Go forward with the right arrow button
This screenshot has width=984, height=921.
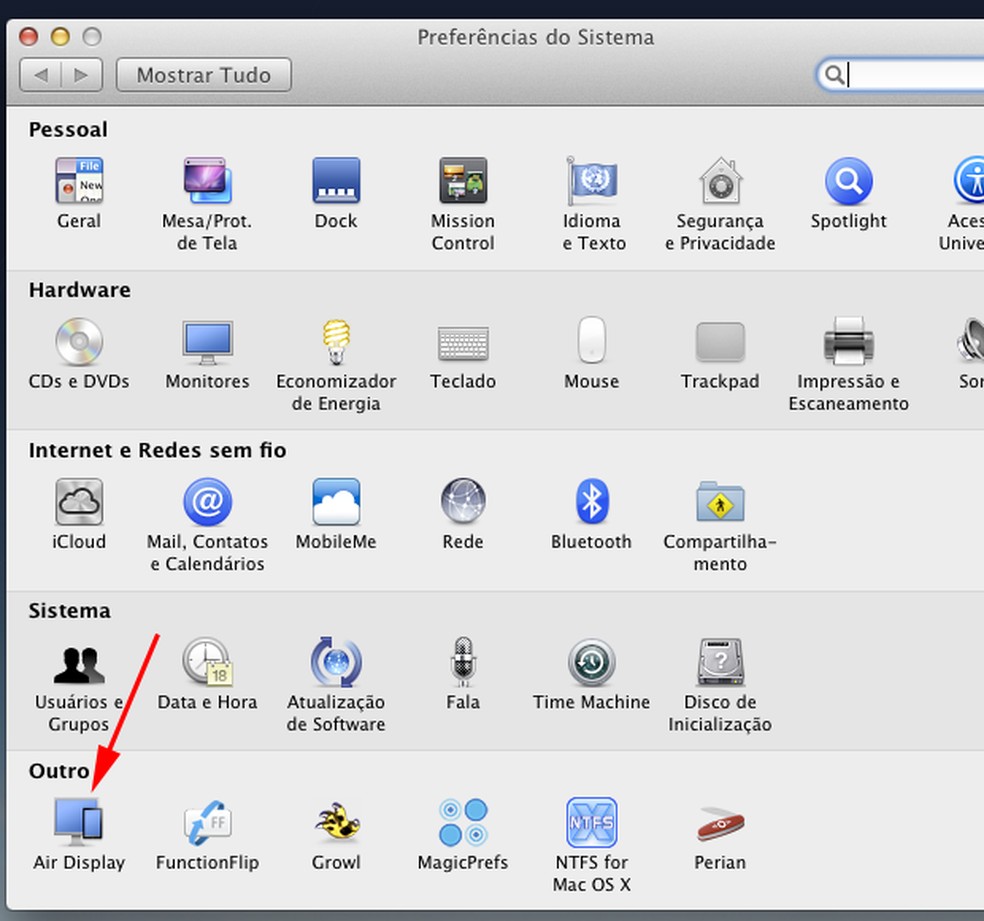(x=82, y=75)
